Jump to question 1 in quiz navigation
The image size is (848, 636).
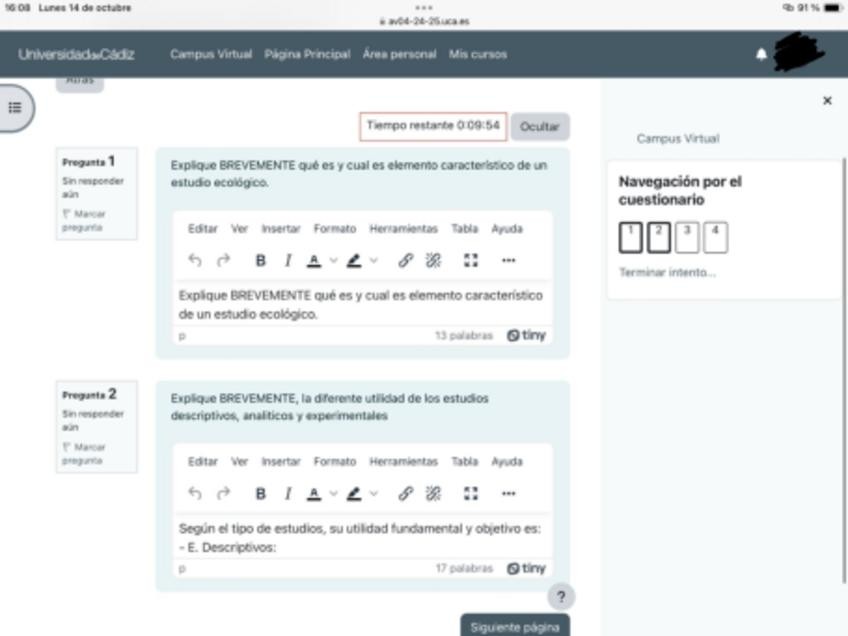631,237
